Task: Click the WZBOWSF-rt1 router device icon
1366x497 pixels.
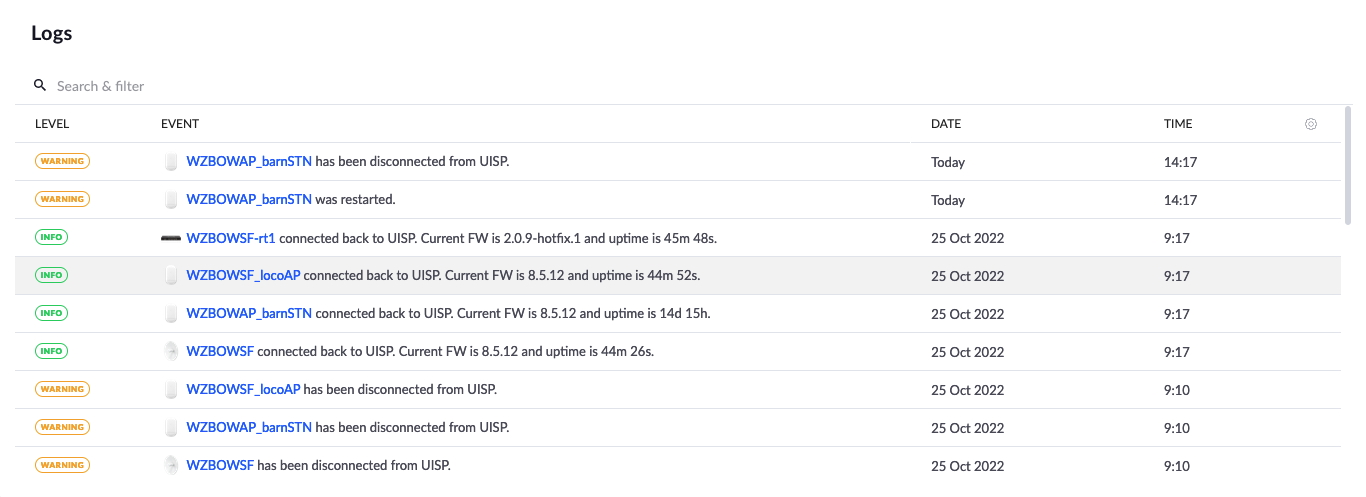Action: point(171,238)
